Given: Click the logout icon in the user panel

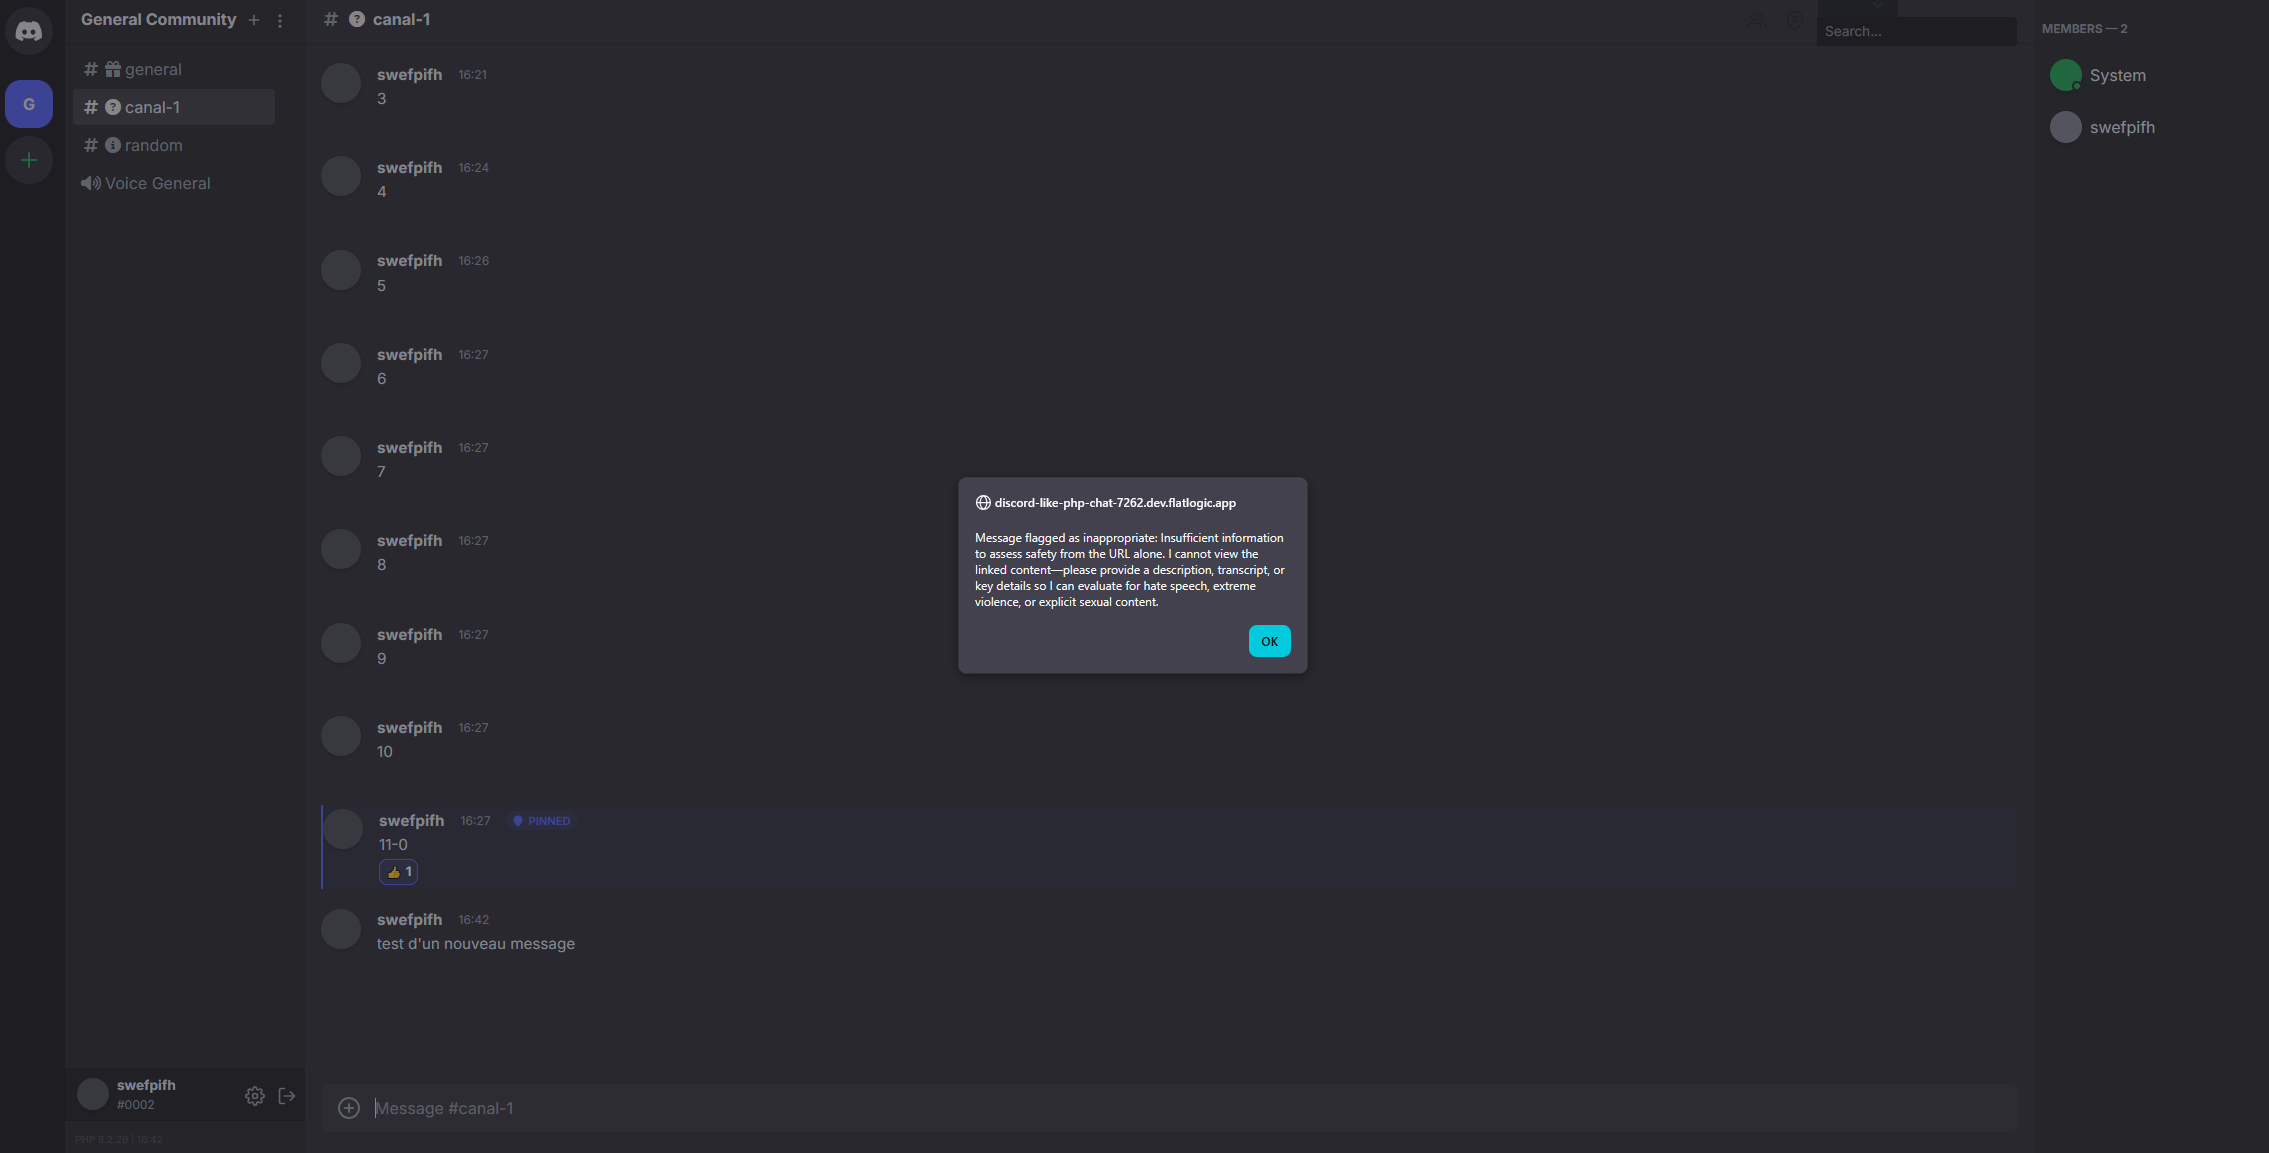Looking at the screenshot, I should pyautogui.click(x=287, y=1096).
